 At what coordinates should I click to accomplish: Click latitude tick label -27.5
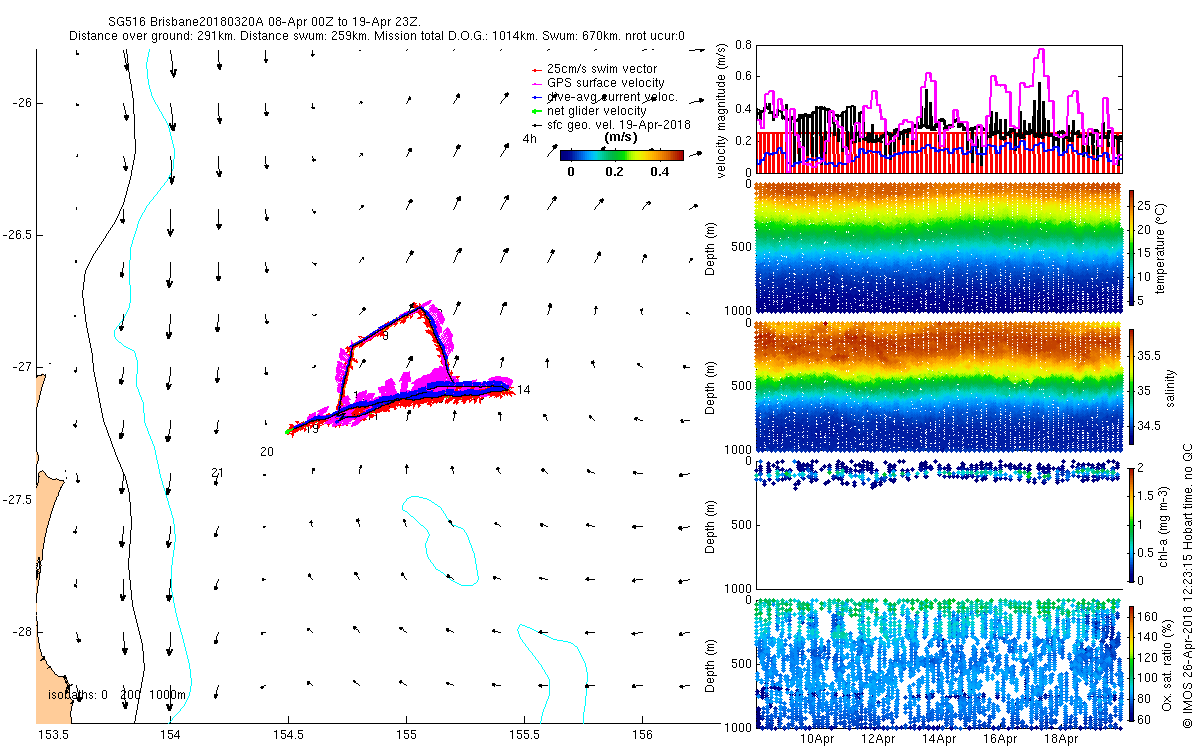click(x=18, y=499)
